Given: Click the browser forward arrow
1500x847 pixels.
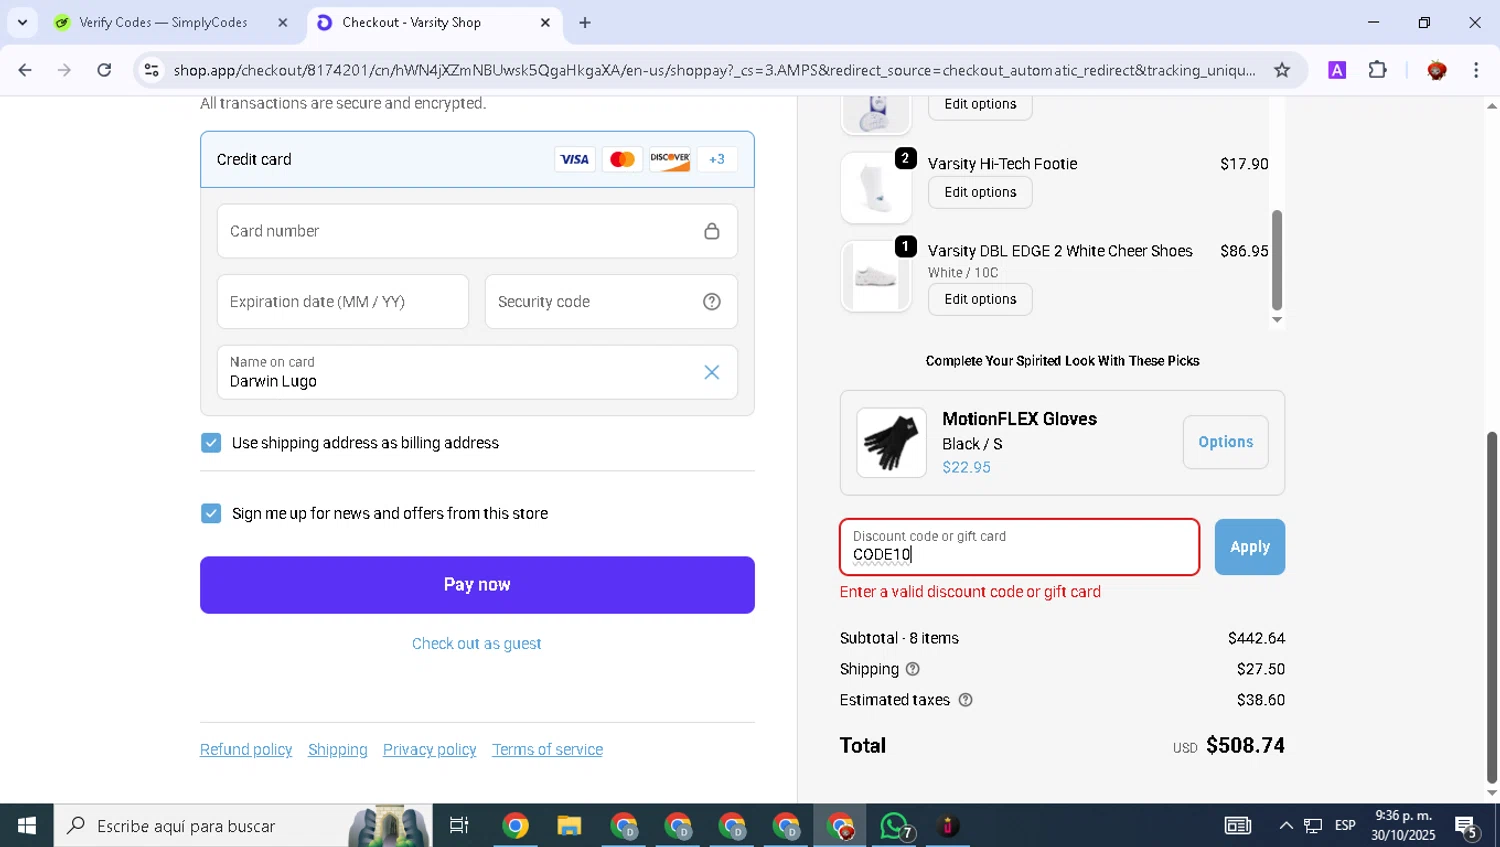Looking at the screenshot, I should click(64, 70).
